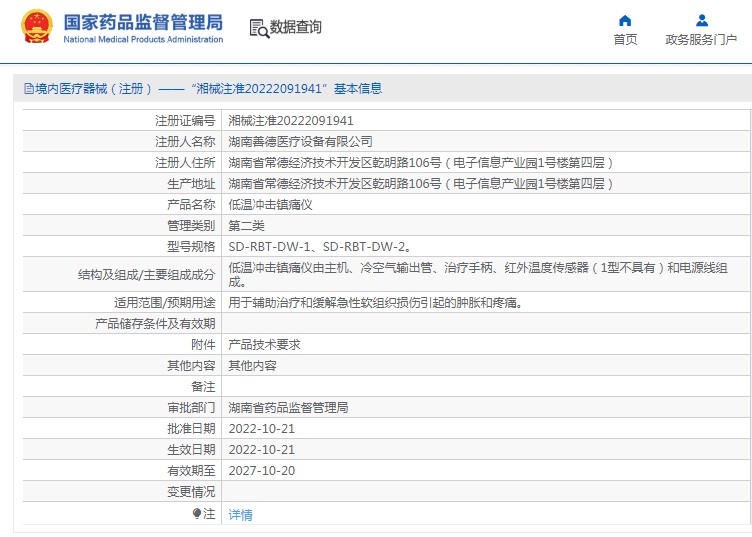Select registration number value 湘械注准20222091941
This screenshot has width=752, height=537.
291,121
